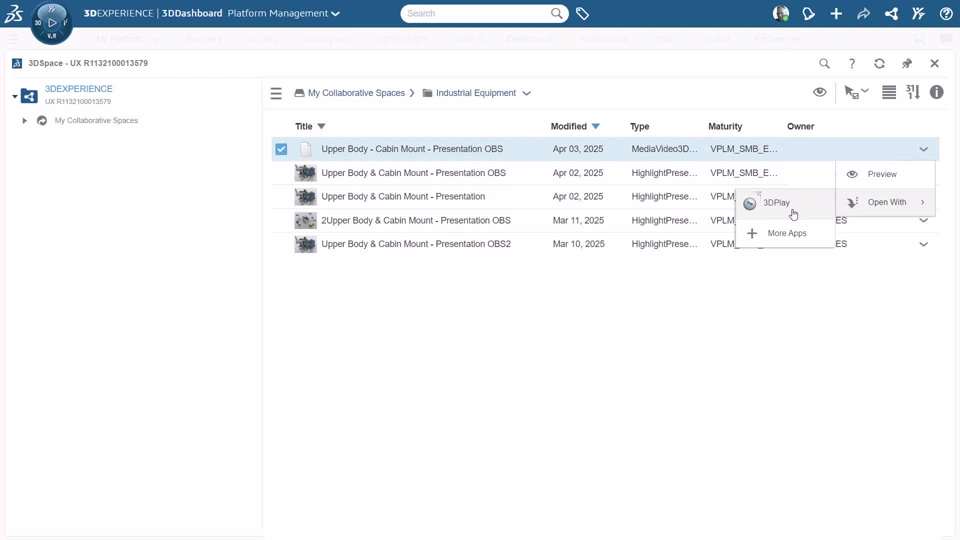The image size is (960, 540).
Task: Open the network share icon in the top bar
Action: [x=891, y=13]
